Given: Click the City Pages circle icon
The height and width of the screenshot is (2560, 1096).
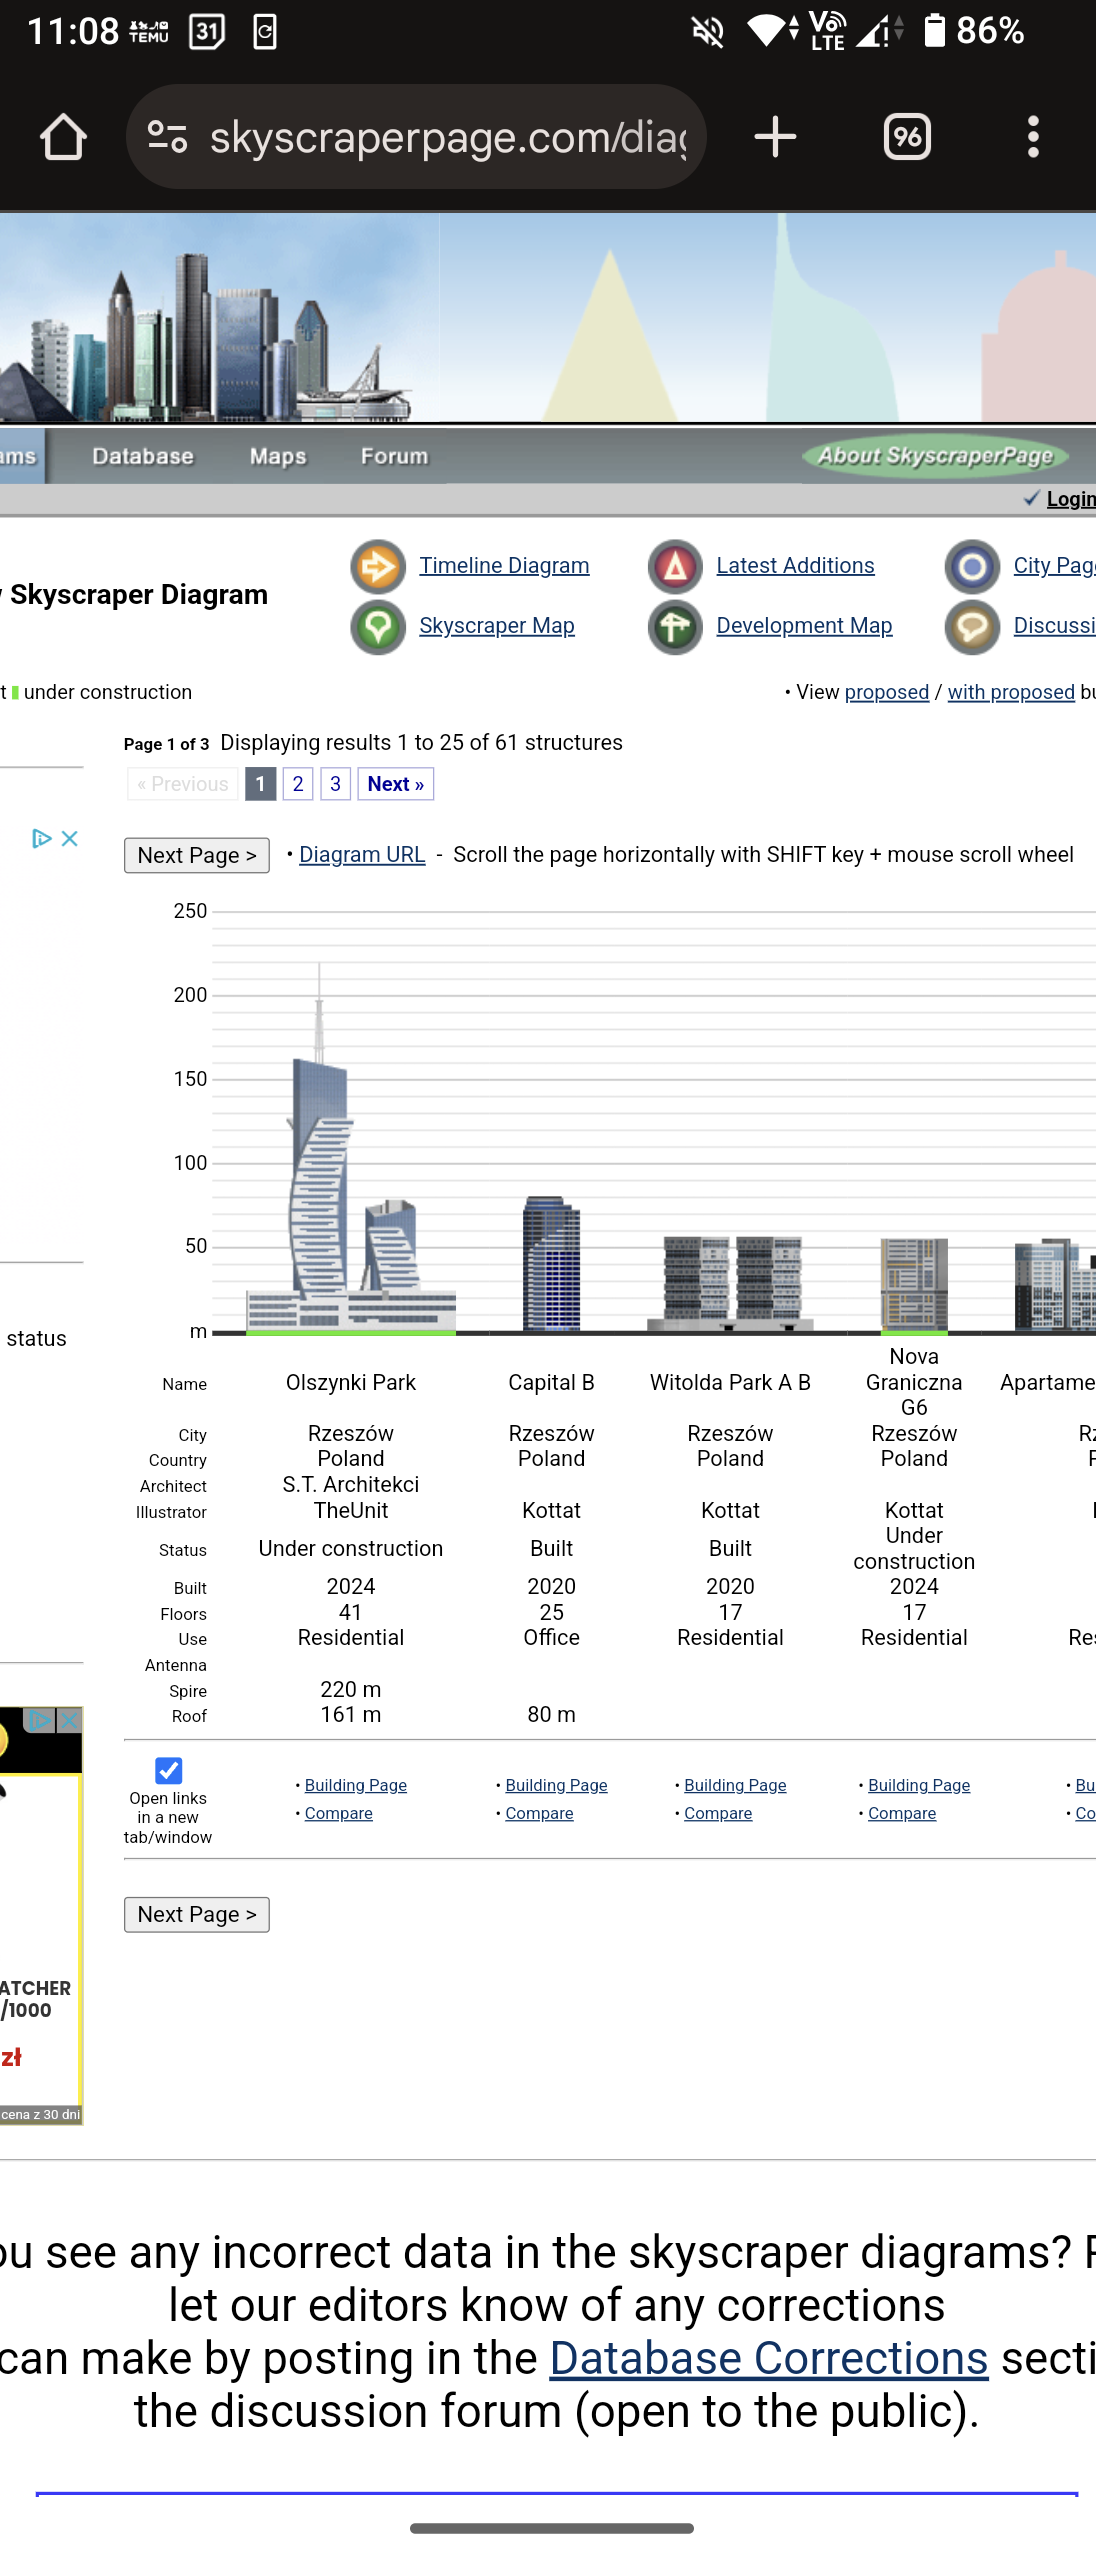Looking at the screenshot, I should [972, 567].
